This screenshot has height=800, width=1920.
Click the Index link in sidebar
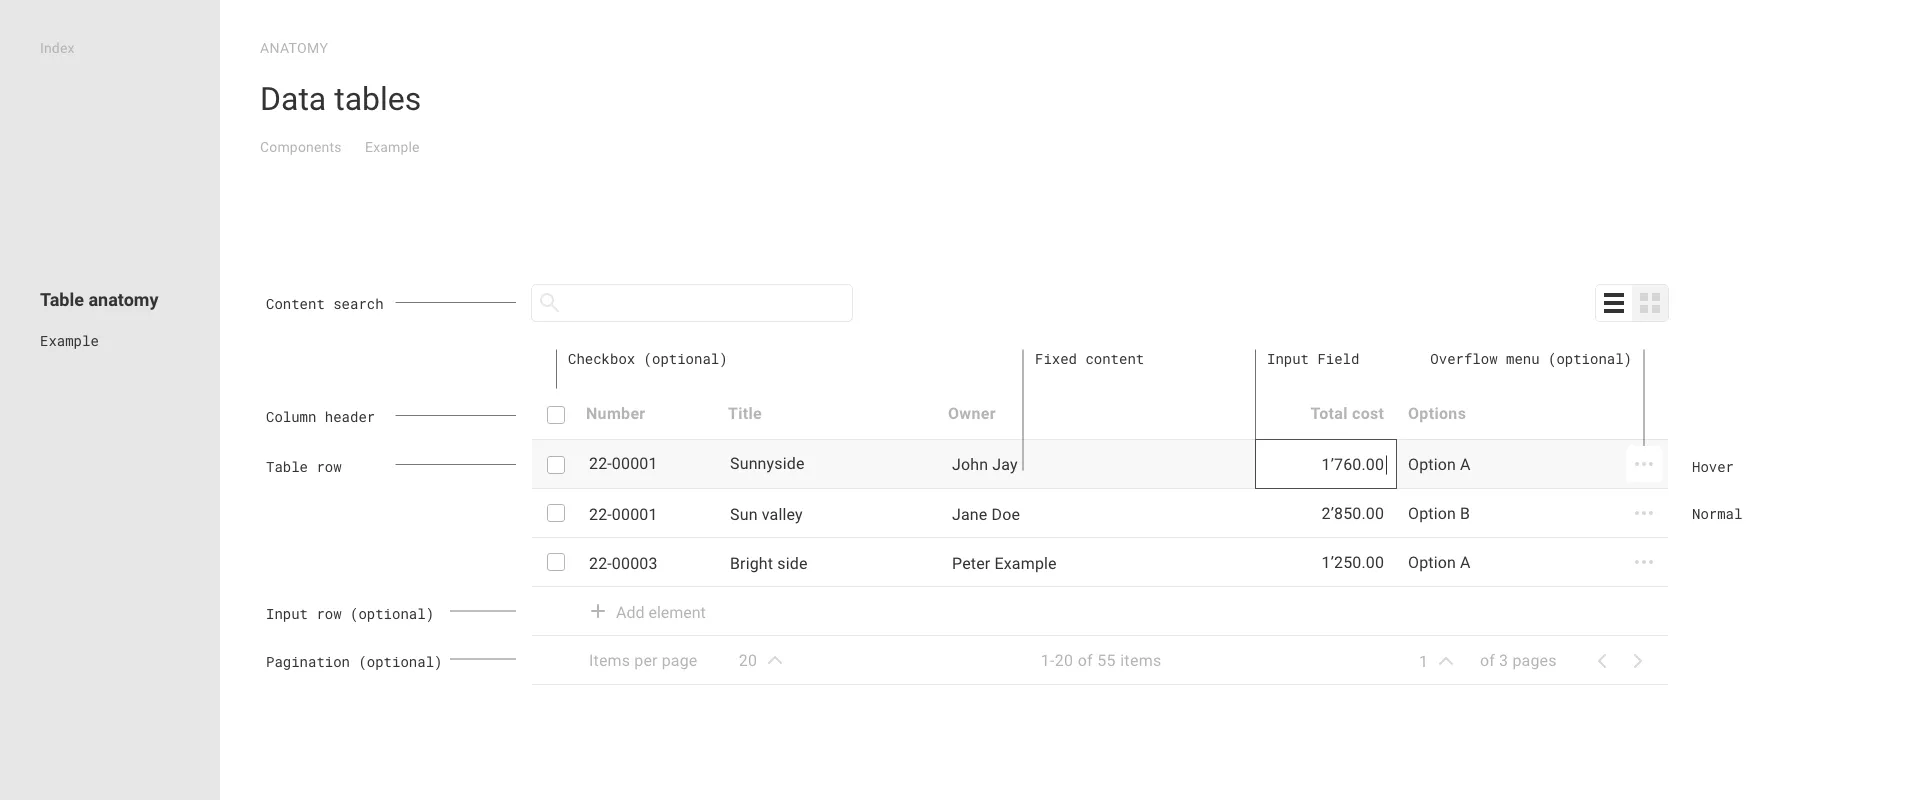(57, 48)
